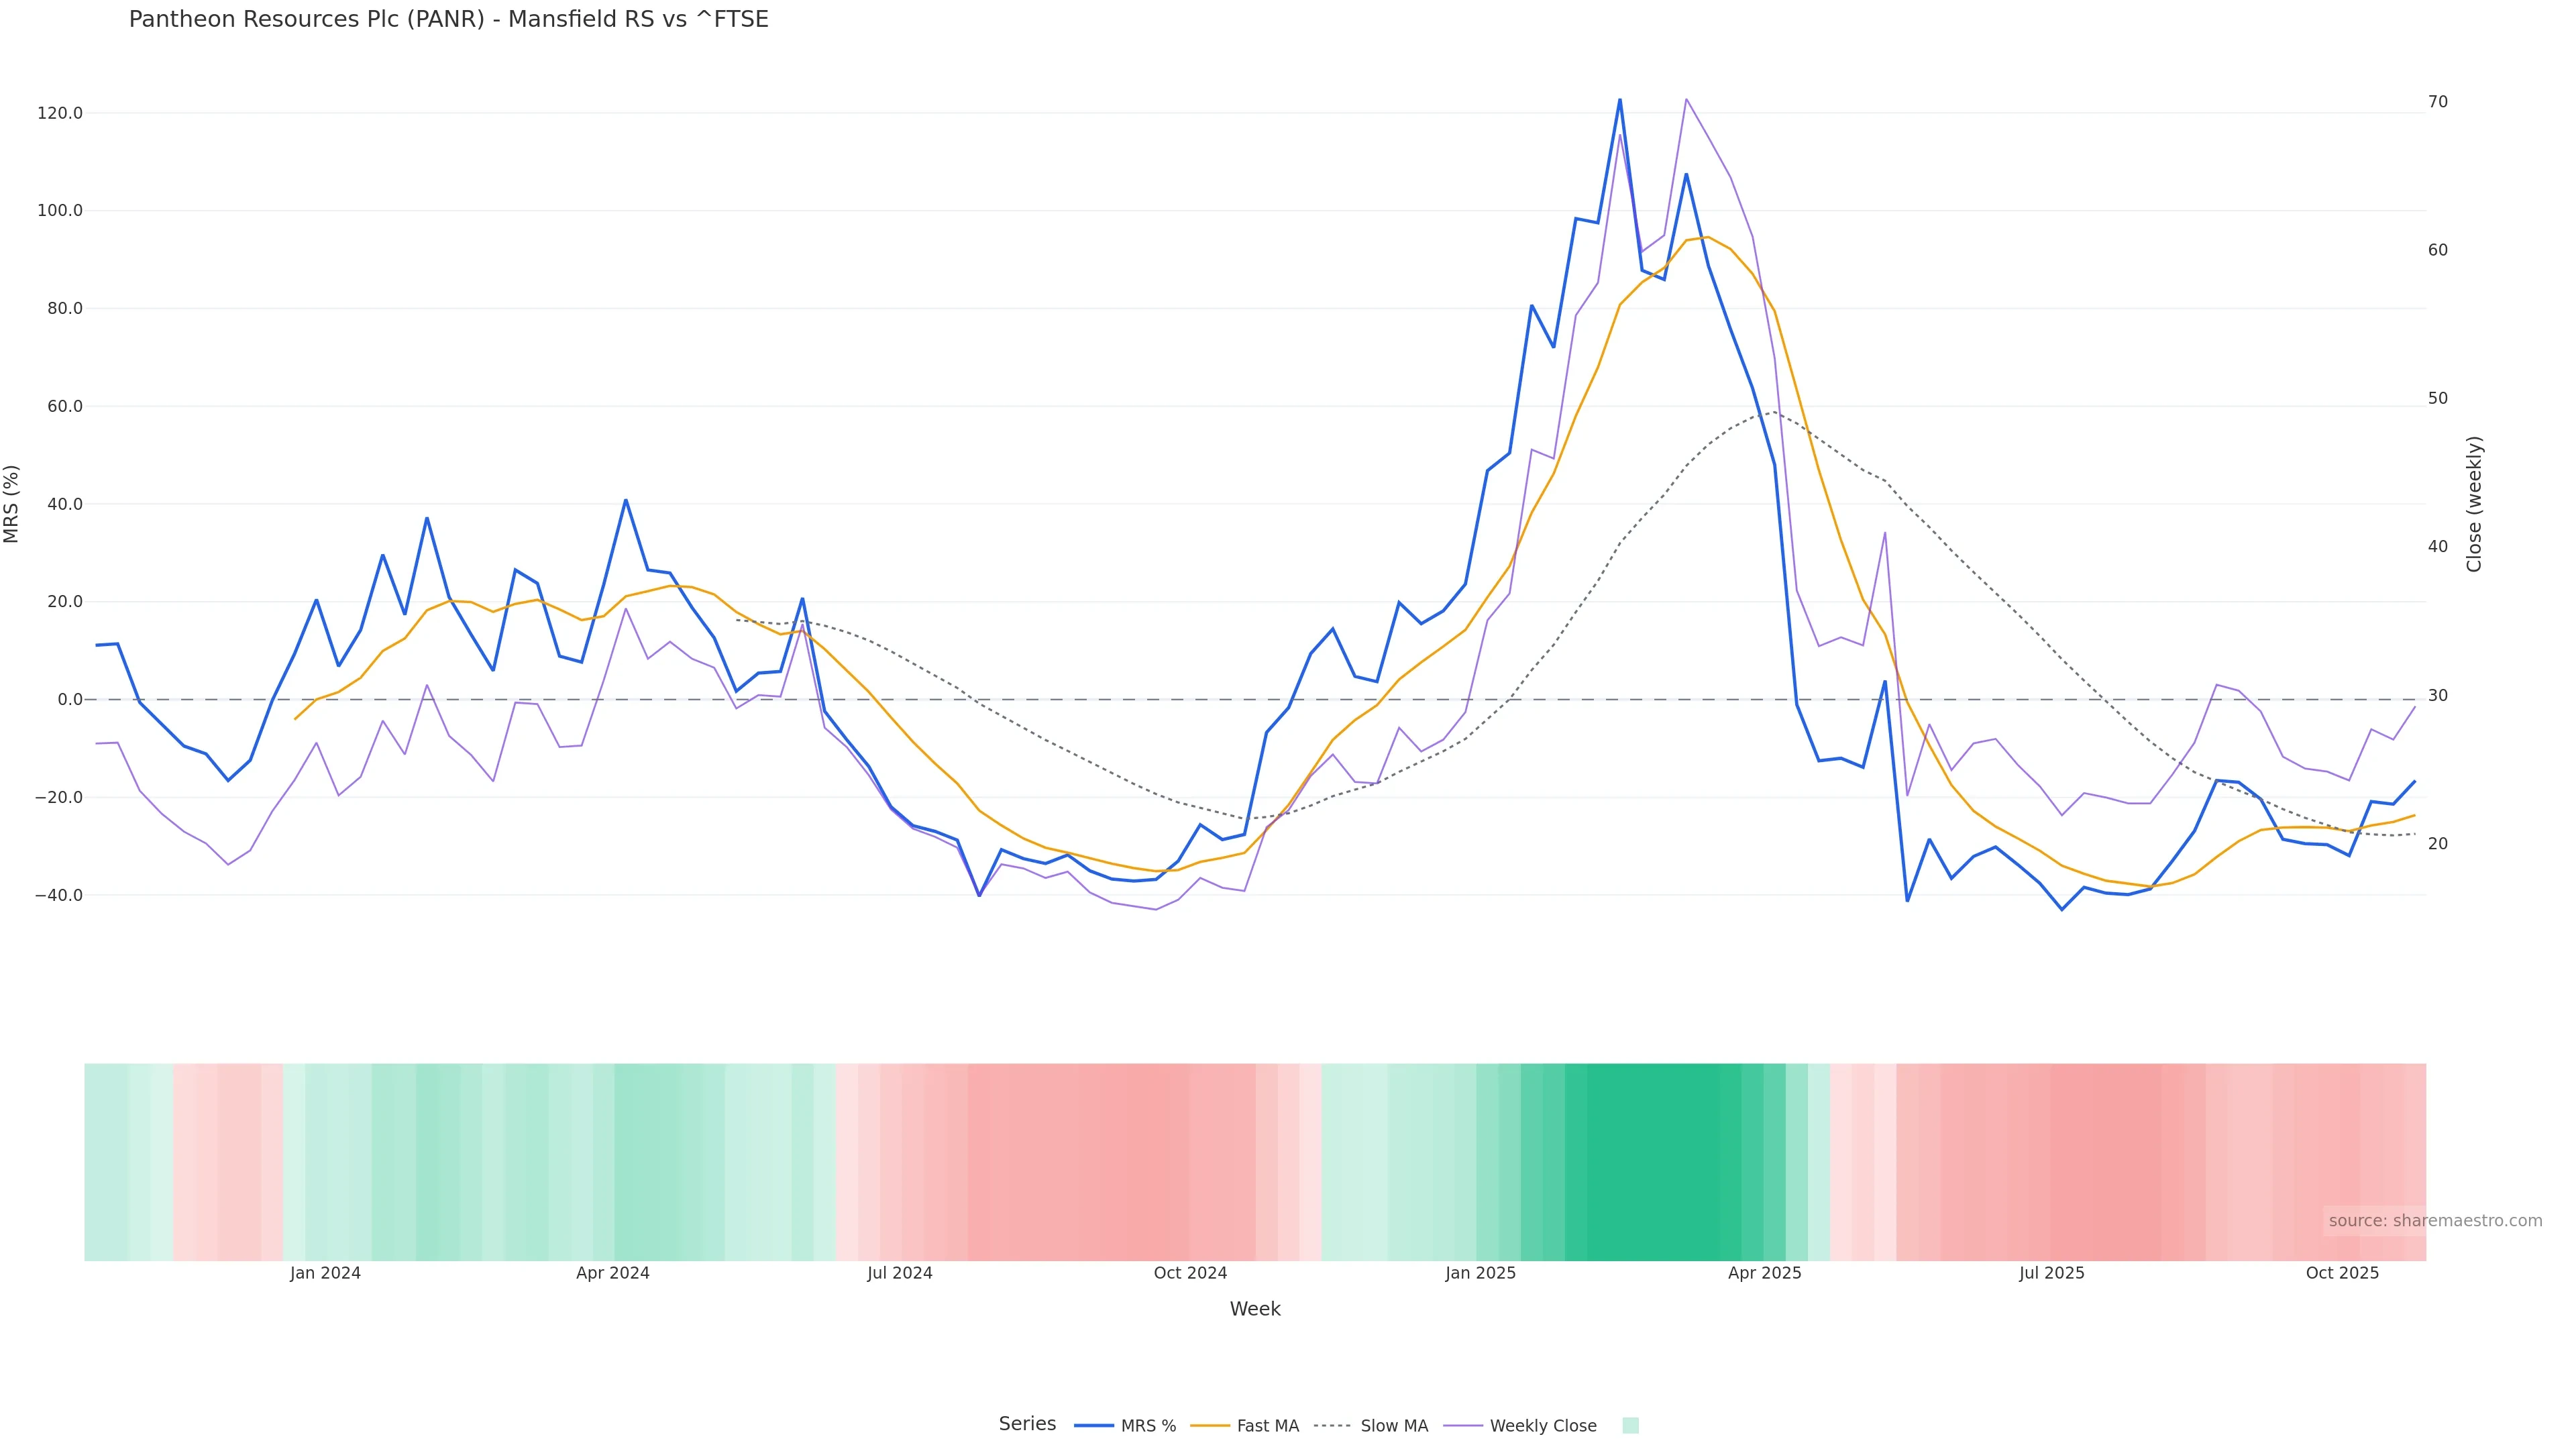Image resolution: width=2576 pixels, height=1449 pixels.
Task: Click Weekly Close purple legend line icon
Action: 1463,1426
